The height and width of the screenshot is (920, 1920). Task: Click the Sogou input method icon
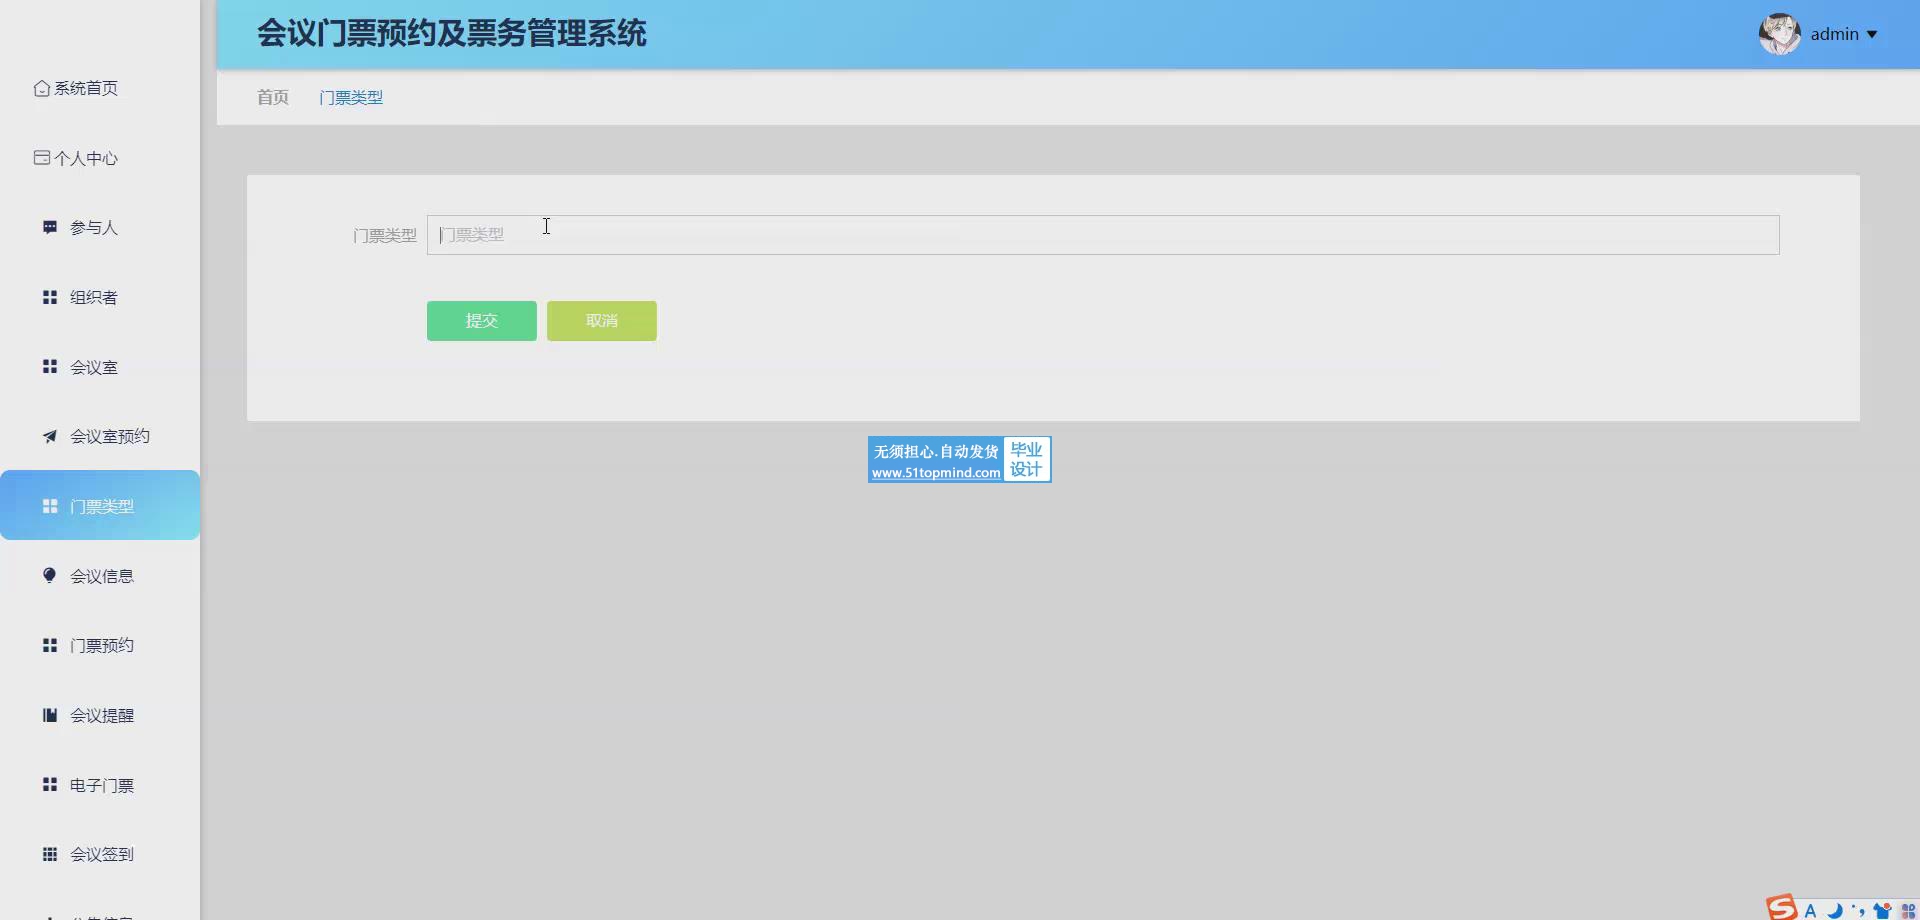1781,907
